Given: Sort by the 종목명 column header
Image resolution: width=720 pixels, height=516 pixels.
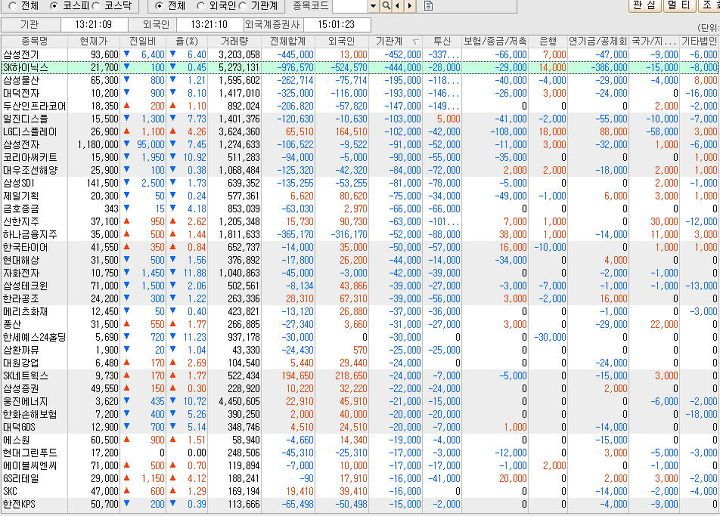Looking at the screenshot, I should click(x=34, y=41).
